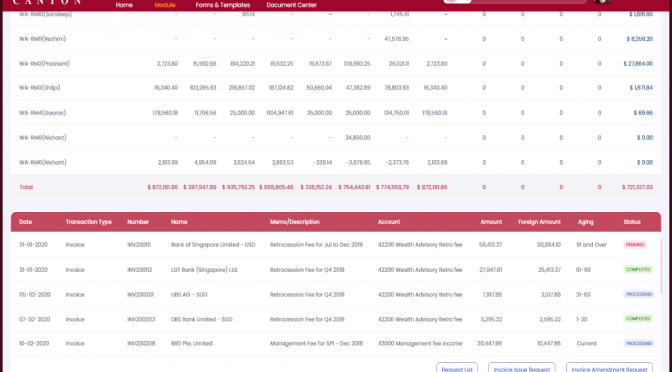Click COMPLETED badge for LGT Bank row
The image size is (672, 372).
[638, 270]
